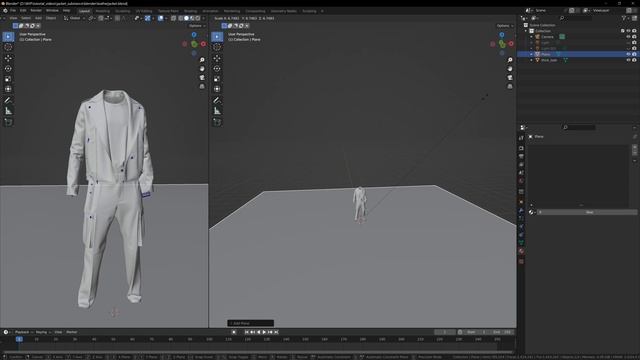Image resolution: width=640 pixels, height=360 pixels.
Task: Select the Rotate tool in right viewport
Action: click(217, 69)
